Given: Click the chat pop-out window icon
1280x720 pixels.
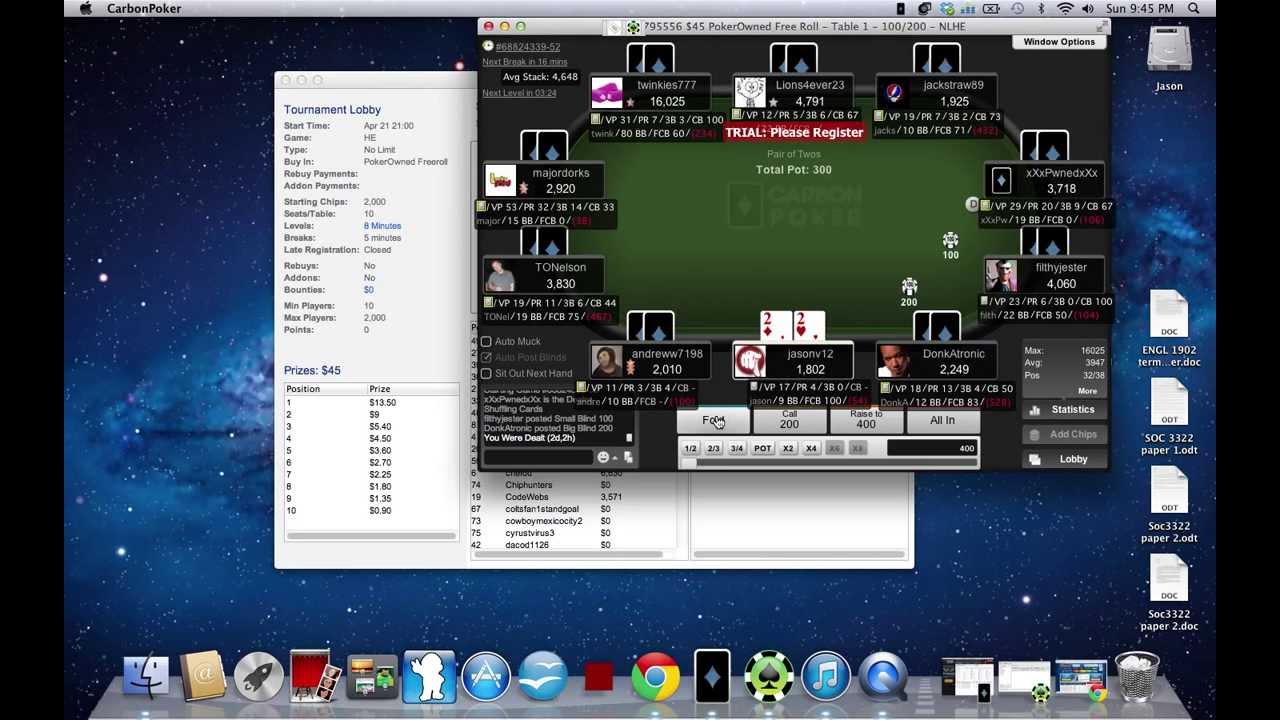Looking at the screenshot, I should (628, 458).
